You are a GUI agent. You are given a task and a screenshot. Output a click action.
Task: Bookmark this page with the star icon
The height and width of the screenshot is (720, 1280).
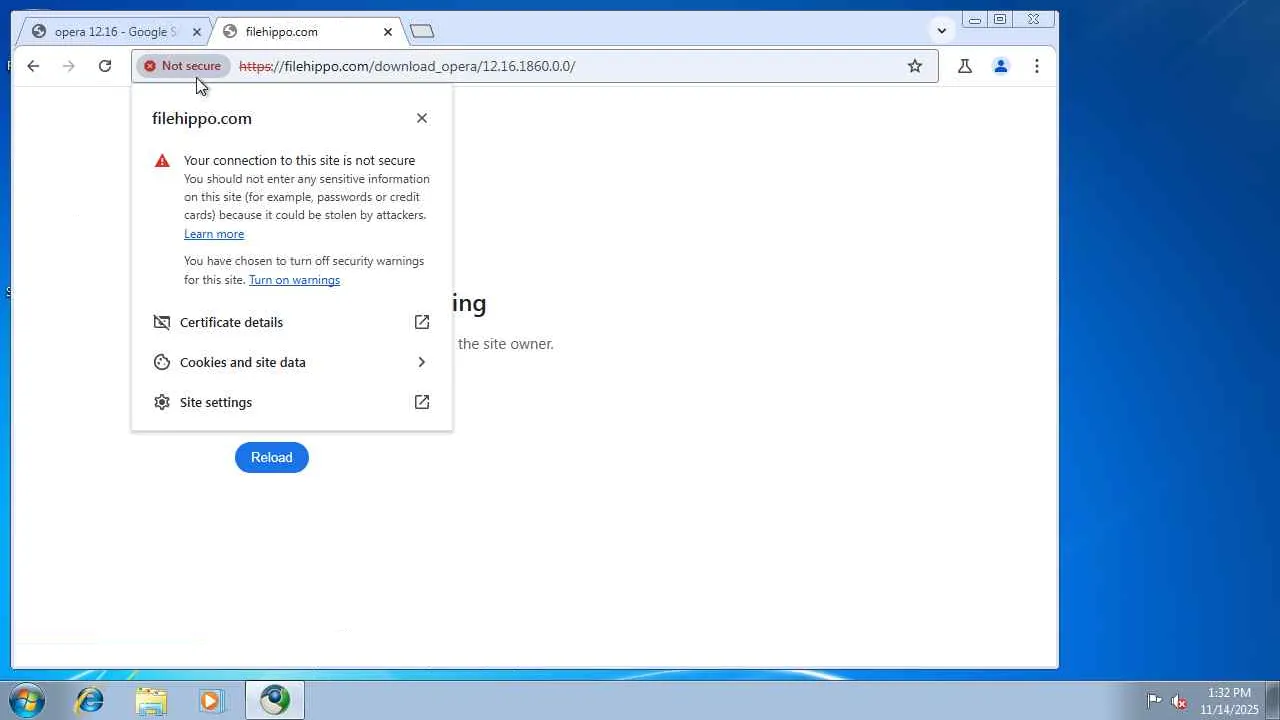tap(915, 66)
